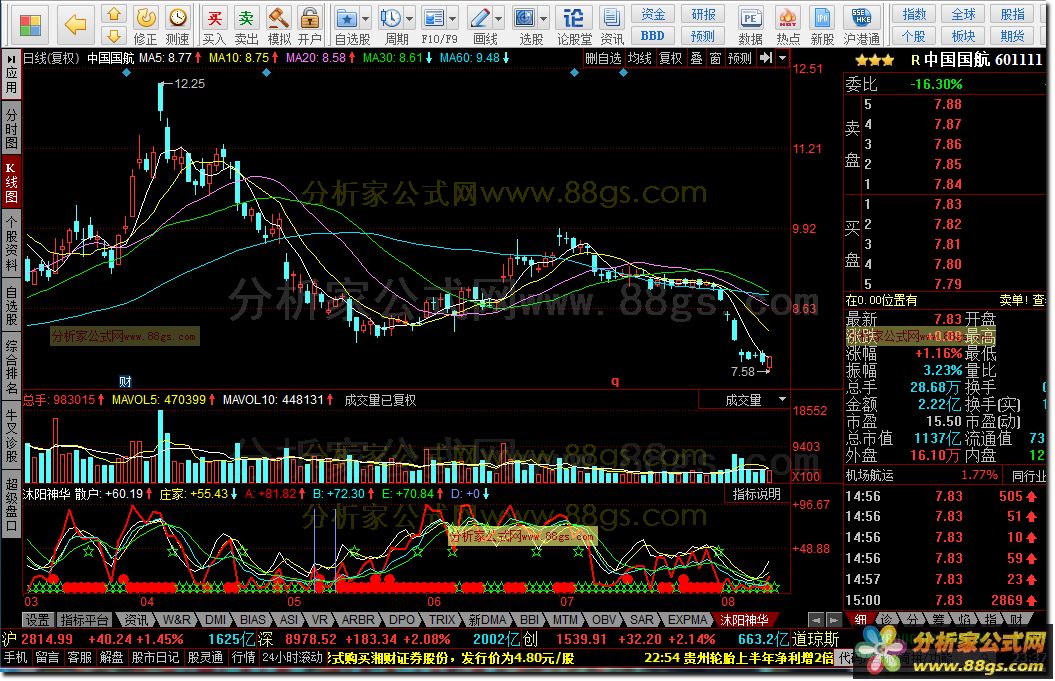Expand the 选股 dropdown arrow
This screenshot has width=1055, height=681.
(x=544, y=19)
